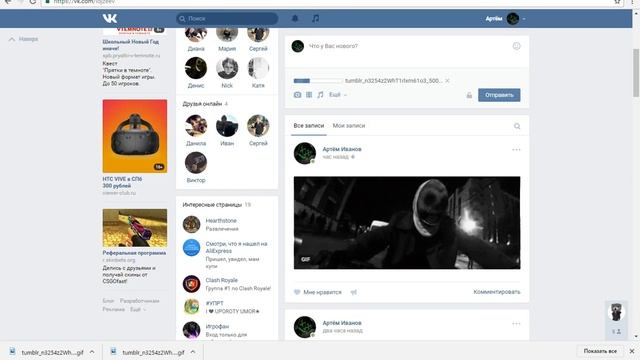Open friend Nick's avatar
The width and height of the screenshot is (640, 360).
(227, 68)
